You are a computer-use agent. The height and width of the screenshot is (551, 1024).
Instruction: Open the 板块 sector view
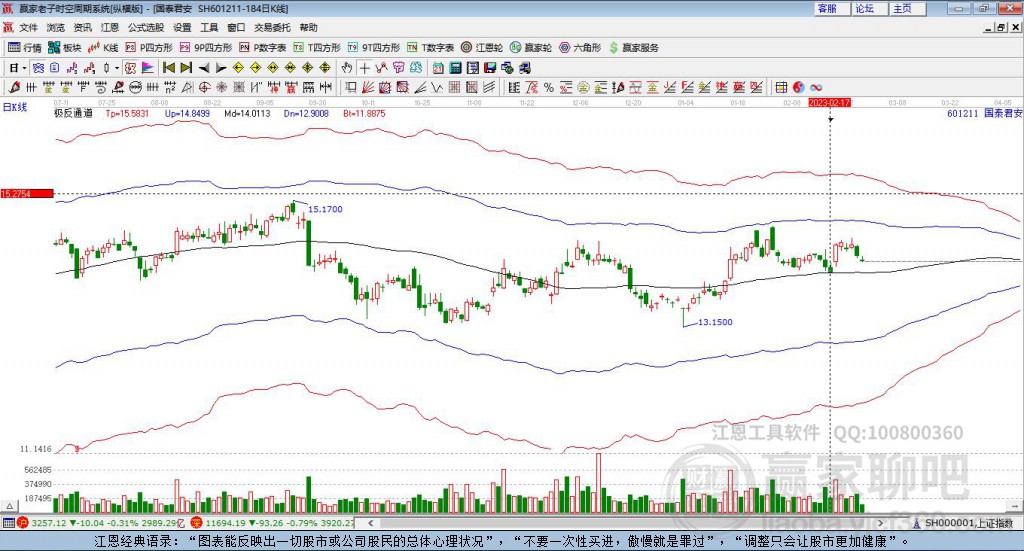(65, 48)
